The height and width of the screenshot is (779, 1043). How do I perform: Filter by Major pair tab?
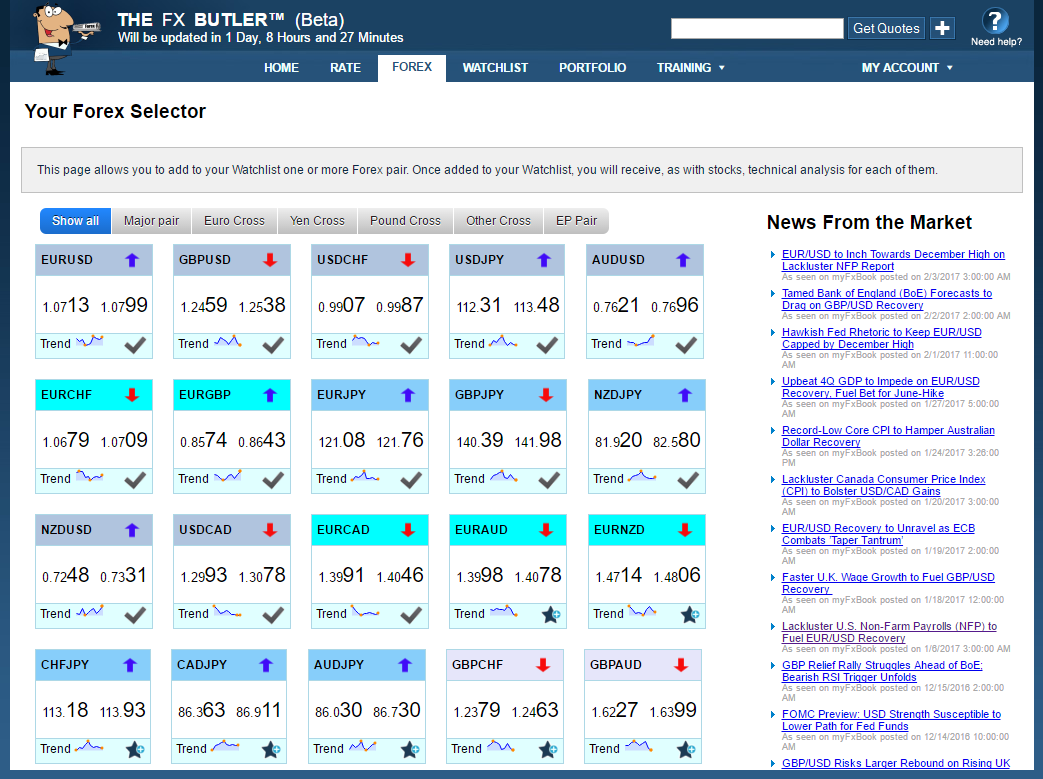pyautogui.click(x=152, y=221)
